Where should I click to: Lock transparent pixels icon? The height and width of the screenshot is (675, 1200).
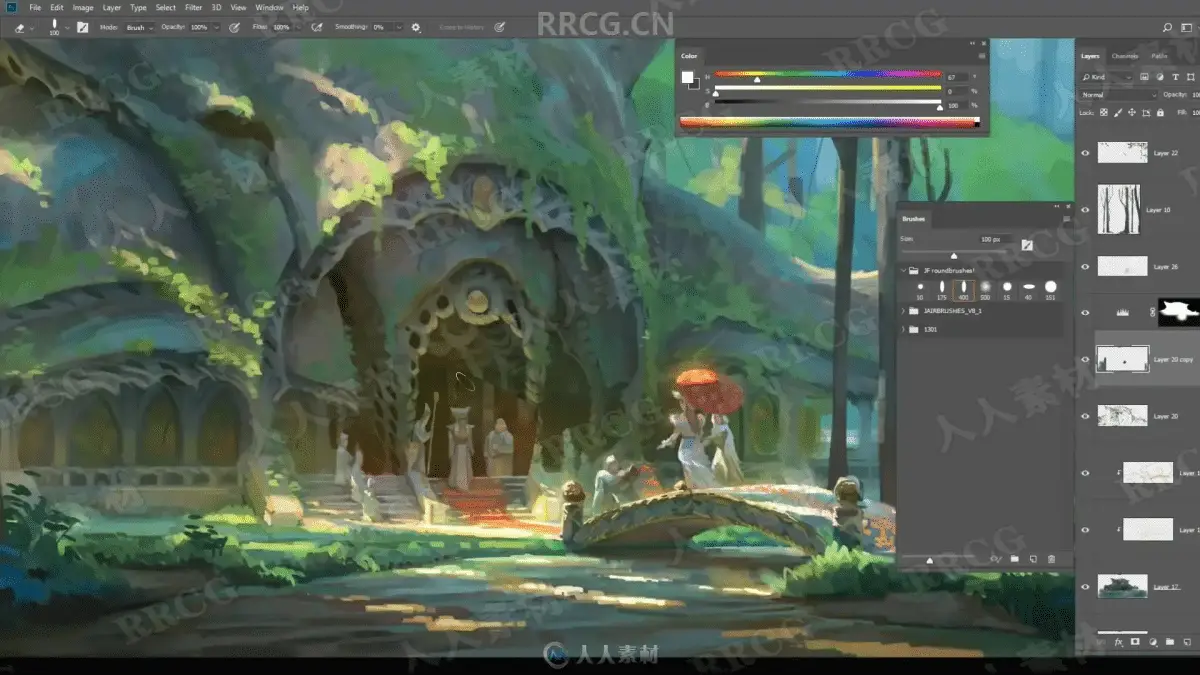point(1104,112)
